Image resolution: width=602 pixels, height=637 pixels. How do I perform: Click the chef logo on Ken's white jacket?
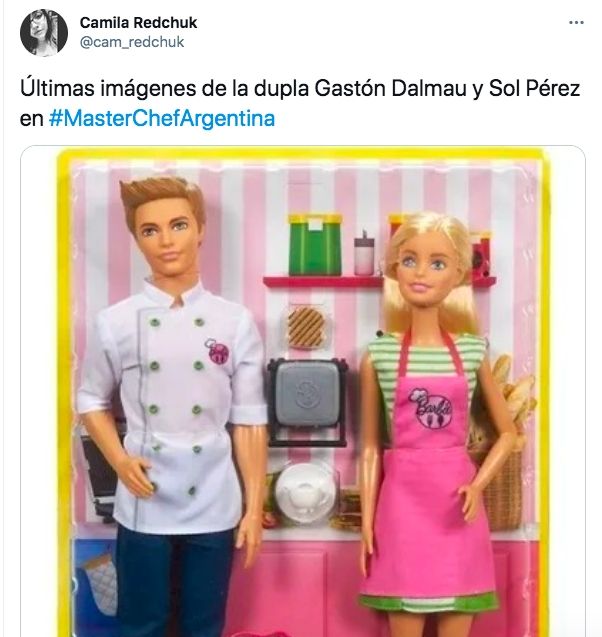point(217,350)
